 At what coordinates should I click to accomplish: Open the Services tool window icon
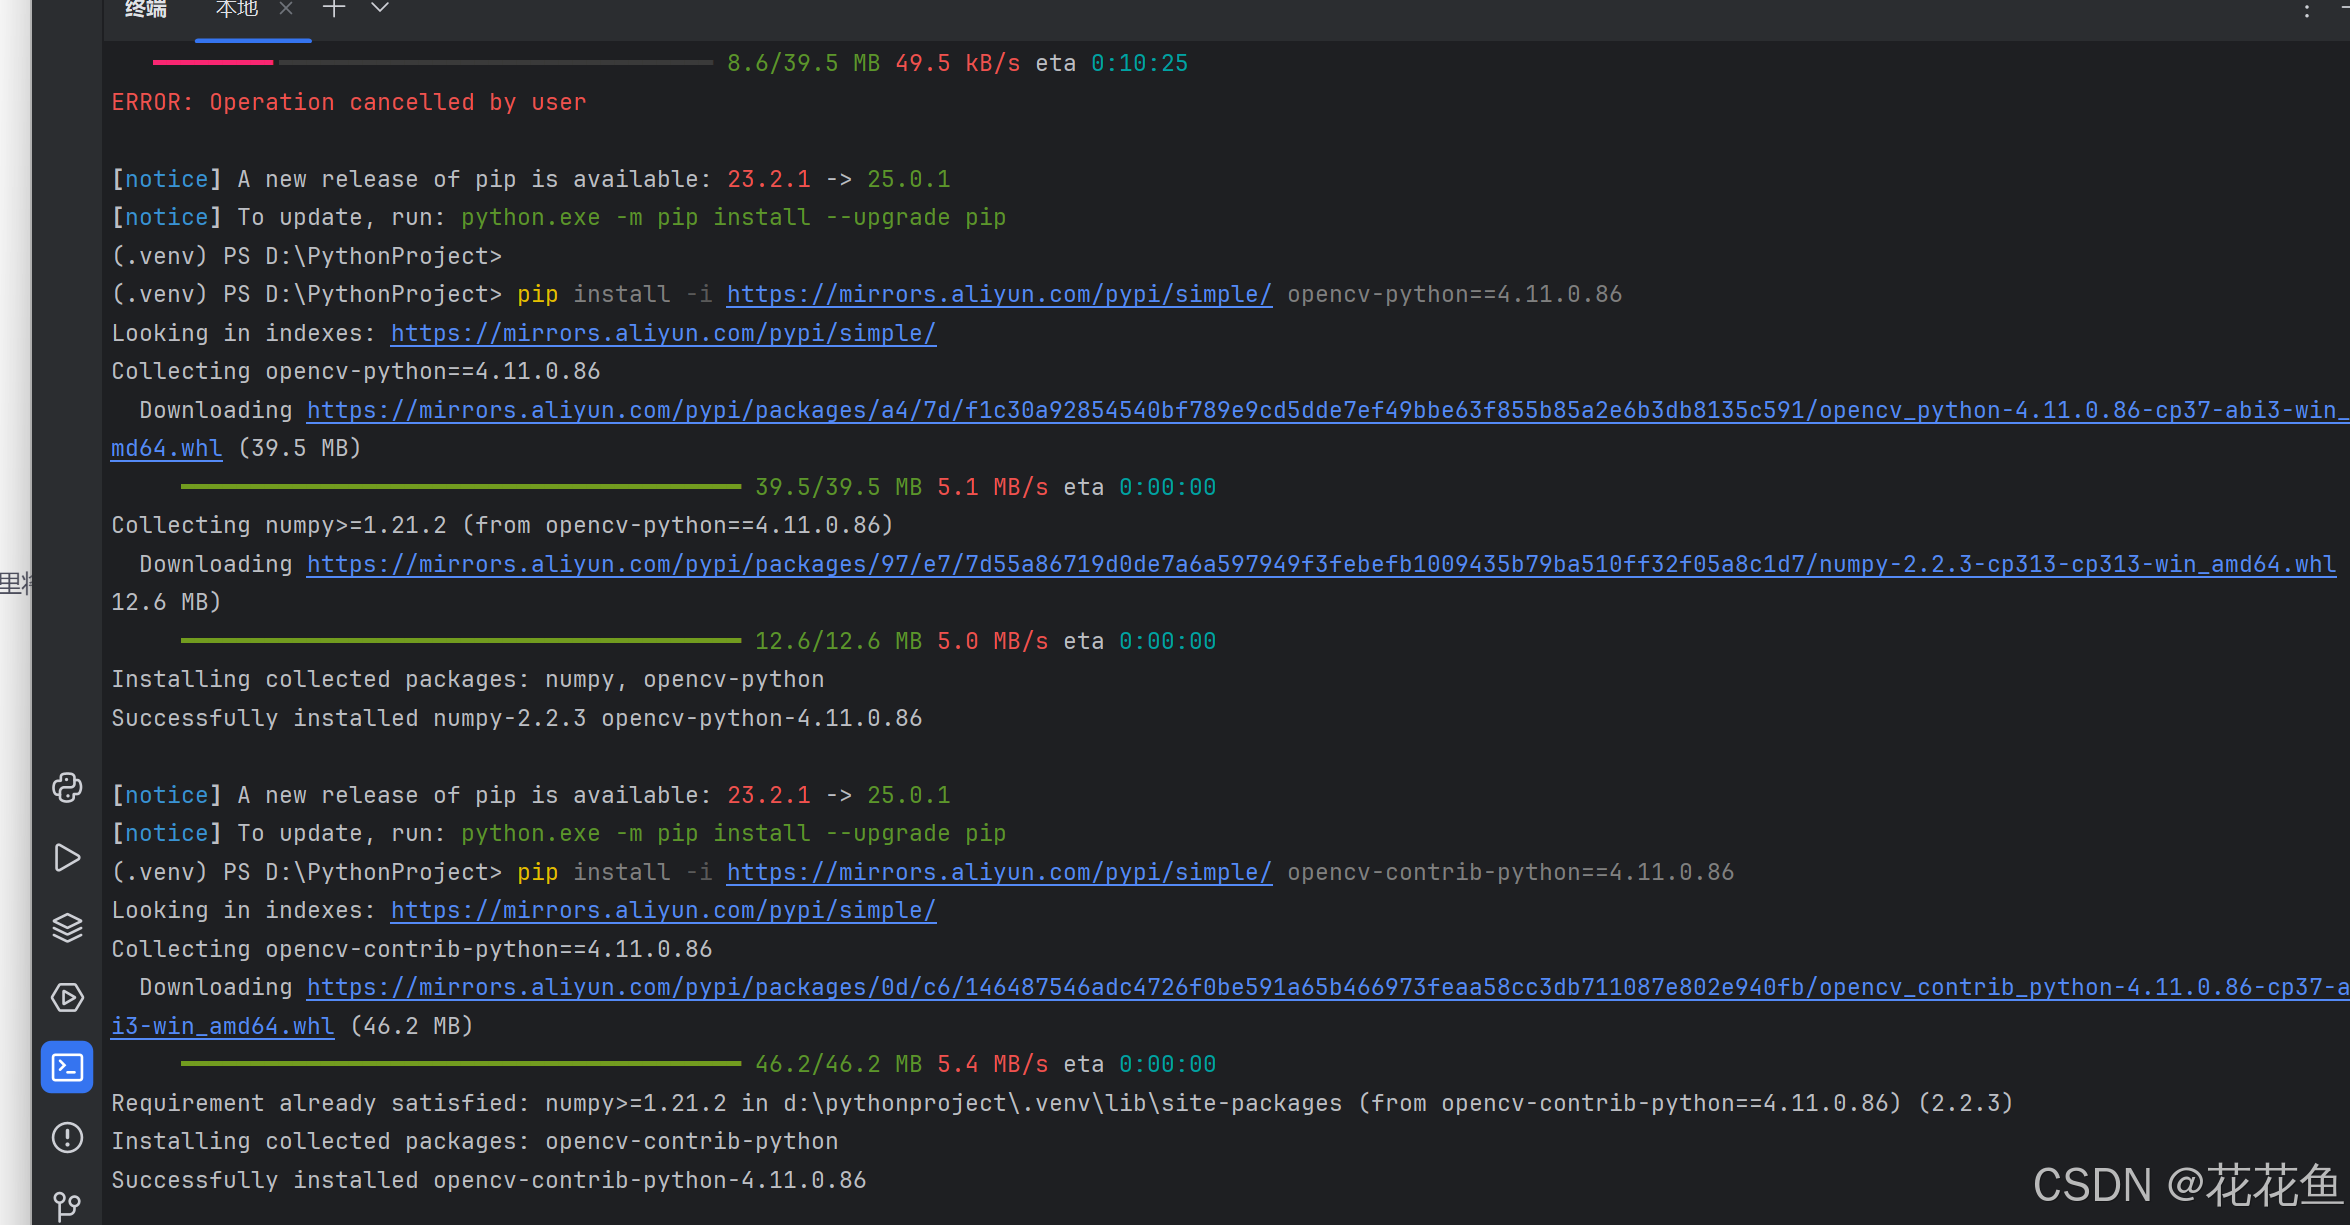67,998
